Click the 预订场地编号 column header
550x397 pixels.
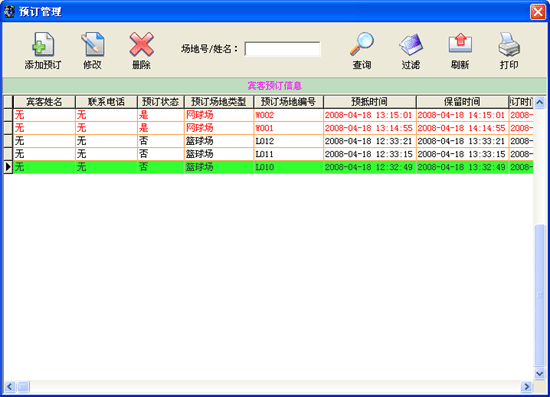pyautogui.click(x=288, y=102)
